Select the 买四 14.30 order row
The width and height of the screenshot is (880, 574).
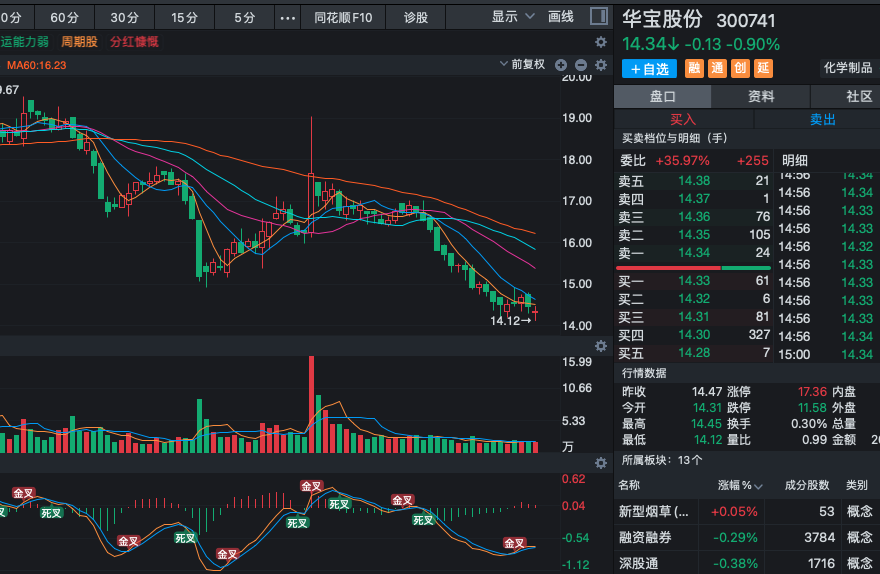pos(694,335)
